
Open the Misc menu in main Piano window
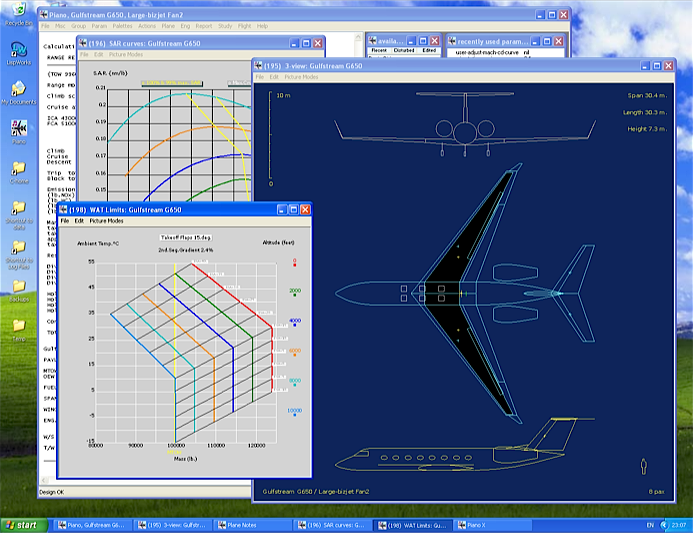tap(60, 26)
